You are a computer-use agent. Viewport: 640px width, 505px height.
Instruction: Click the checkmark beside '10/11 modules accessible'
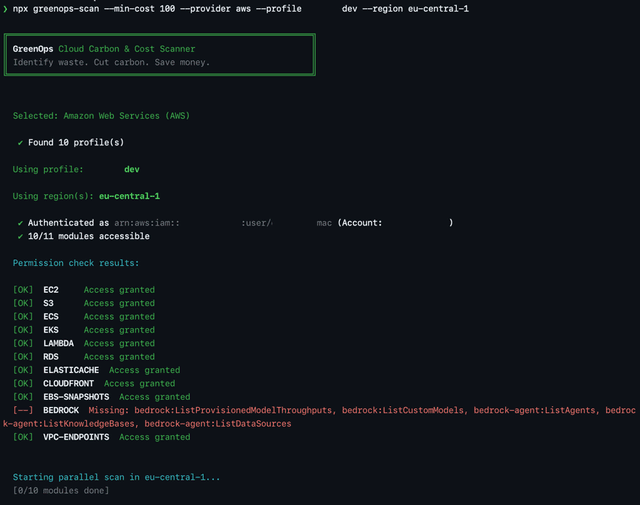coord(20,236)
